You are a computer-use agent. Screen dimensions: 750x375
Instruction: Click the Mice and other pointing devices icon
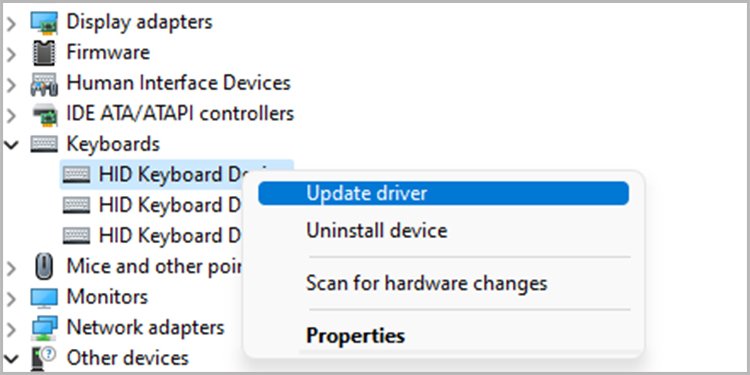[x=44, y=266]
